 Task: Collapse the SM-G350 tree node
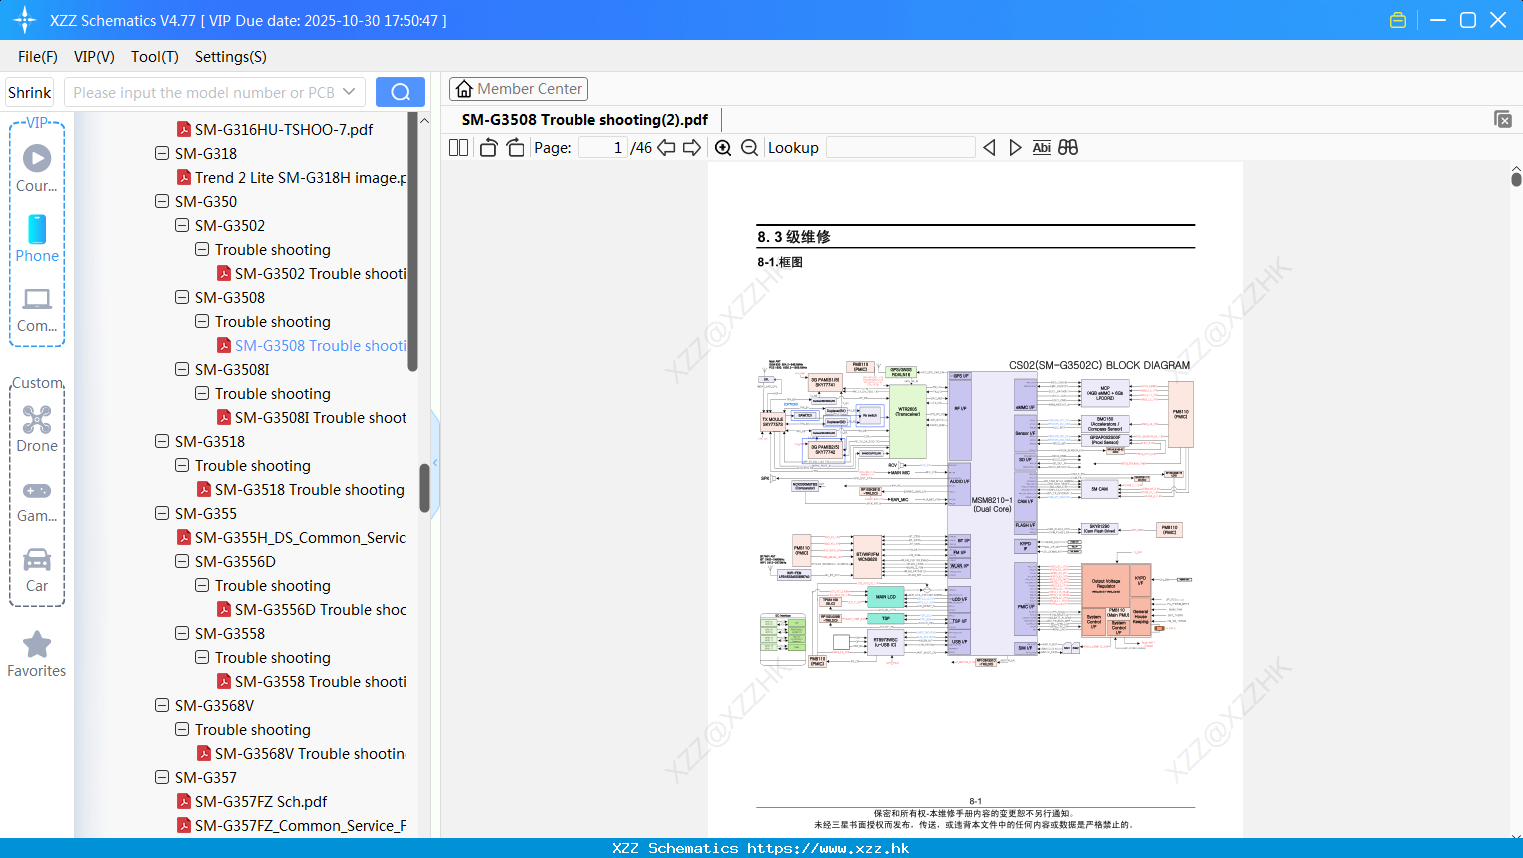pos(162,201)
